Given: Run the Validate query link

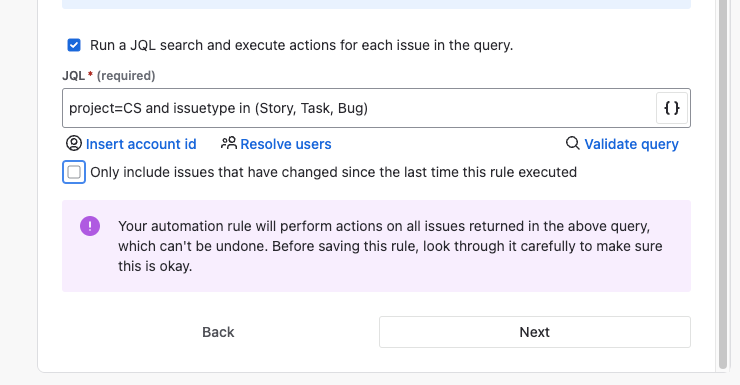Looking at the screenshot, I should pyautogui.click(x=631, y=144).
